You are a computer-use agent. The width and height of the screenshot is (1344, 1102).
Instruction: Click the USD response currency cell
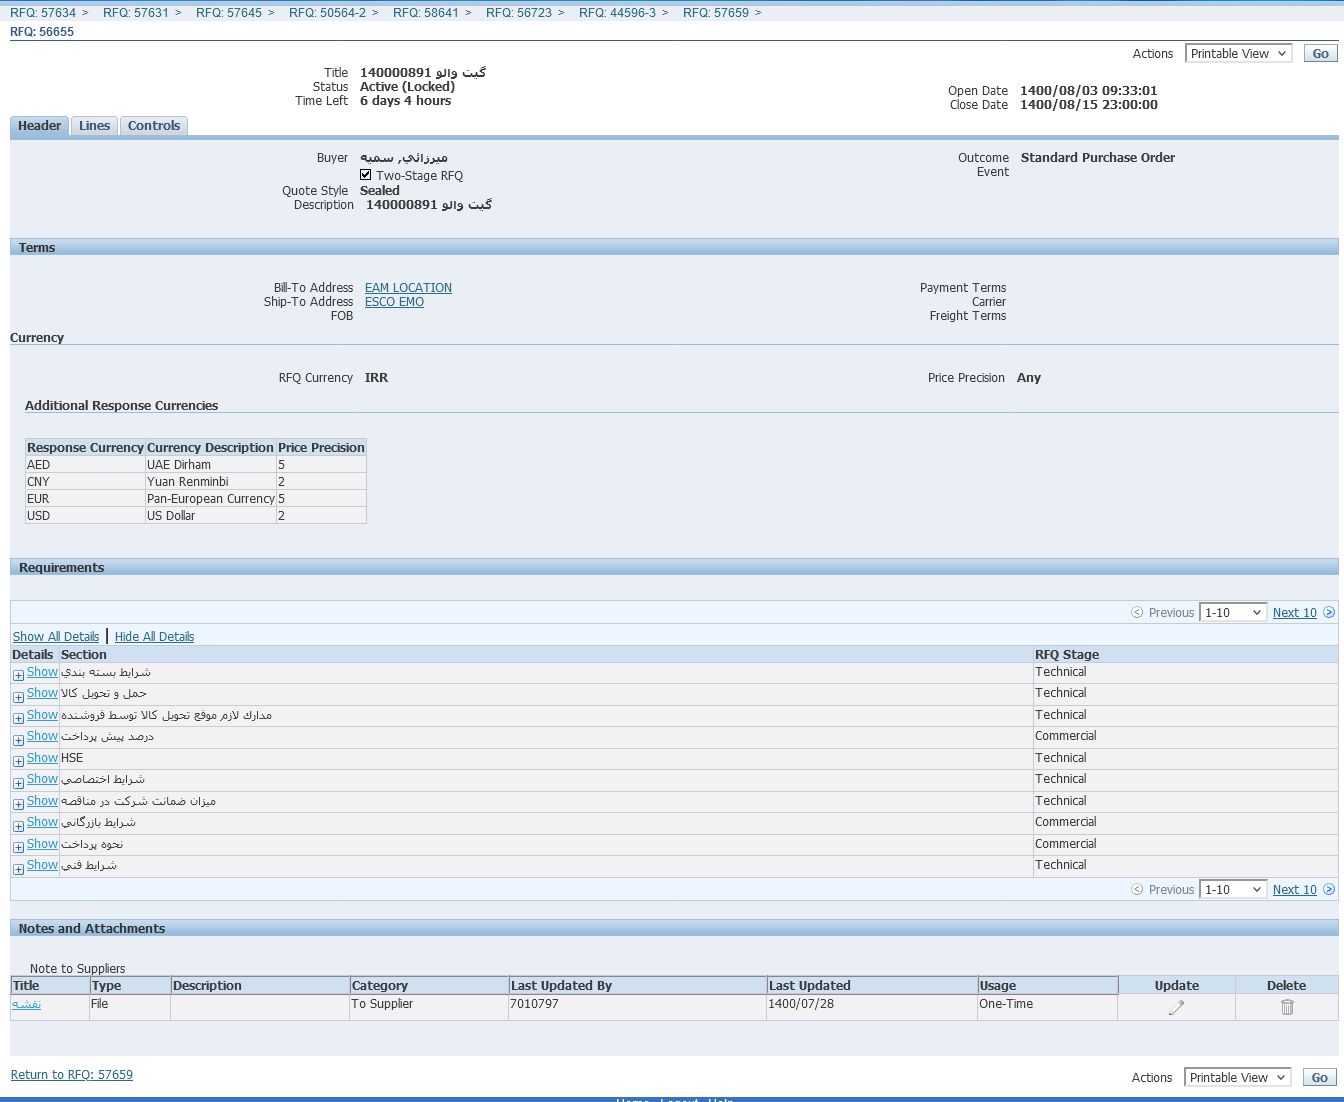[85, 516]
